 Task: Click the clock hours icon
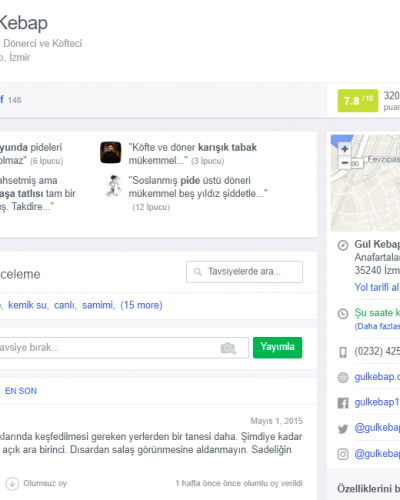[x=343, y=314]
